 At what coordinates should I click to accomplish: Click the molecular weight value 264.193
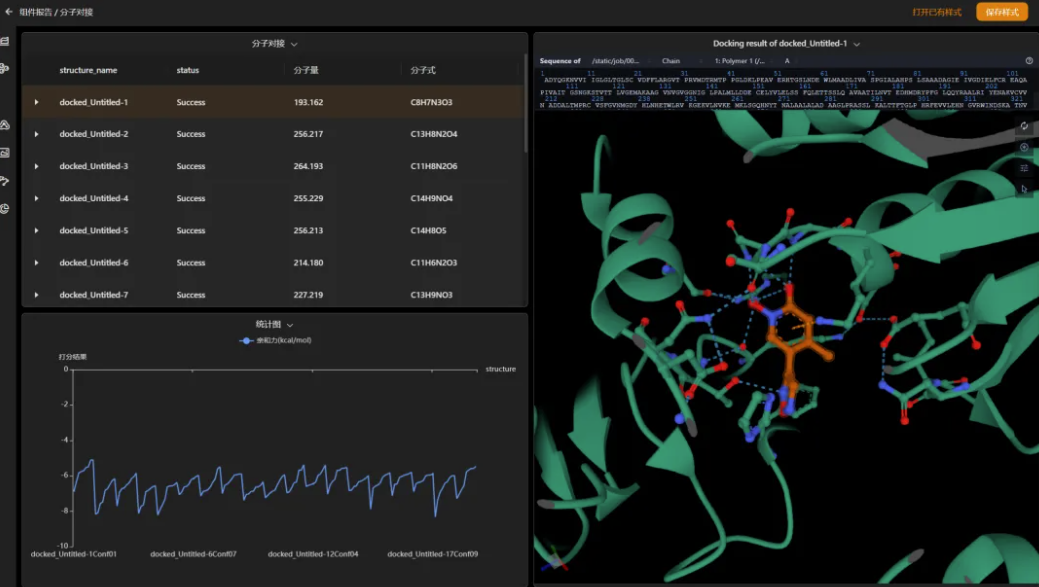point(308,166)
